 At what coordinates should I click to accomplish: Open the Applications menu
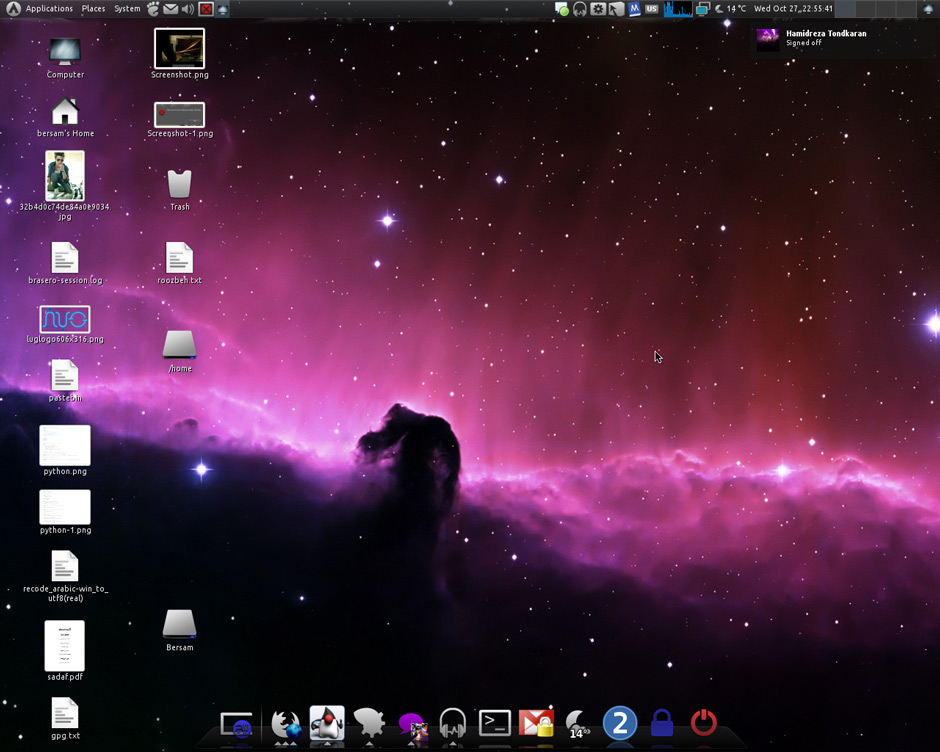49,8
